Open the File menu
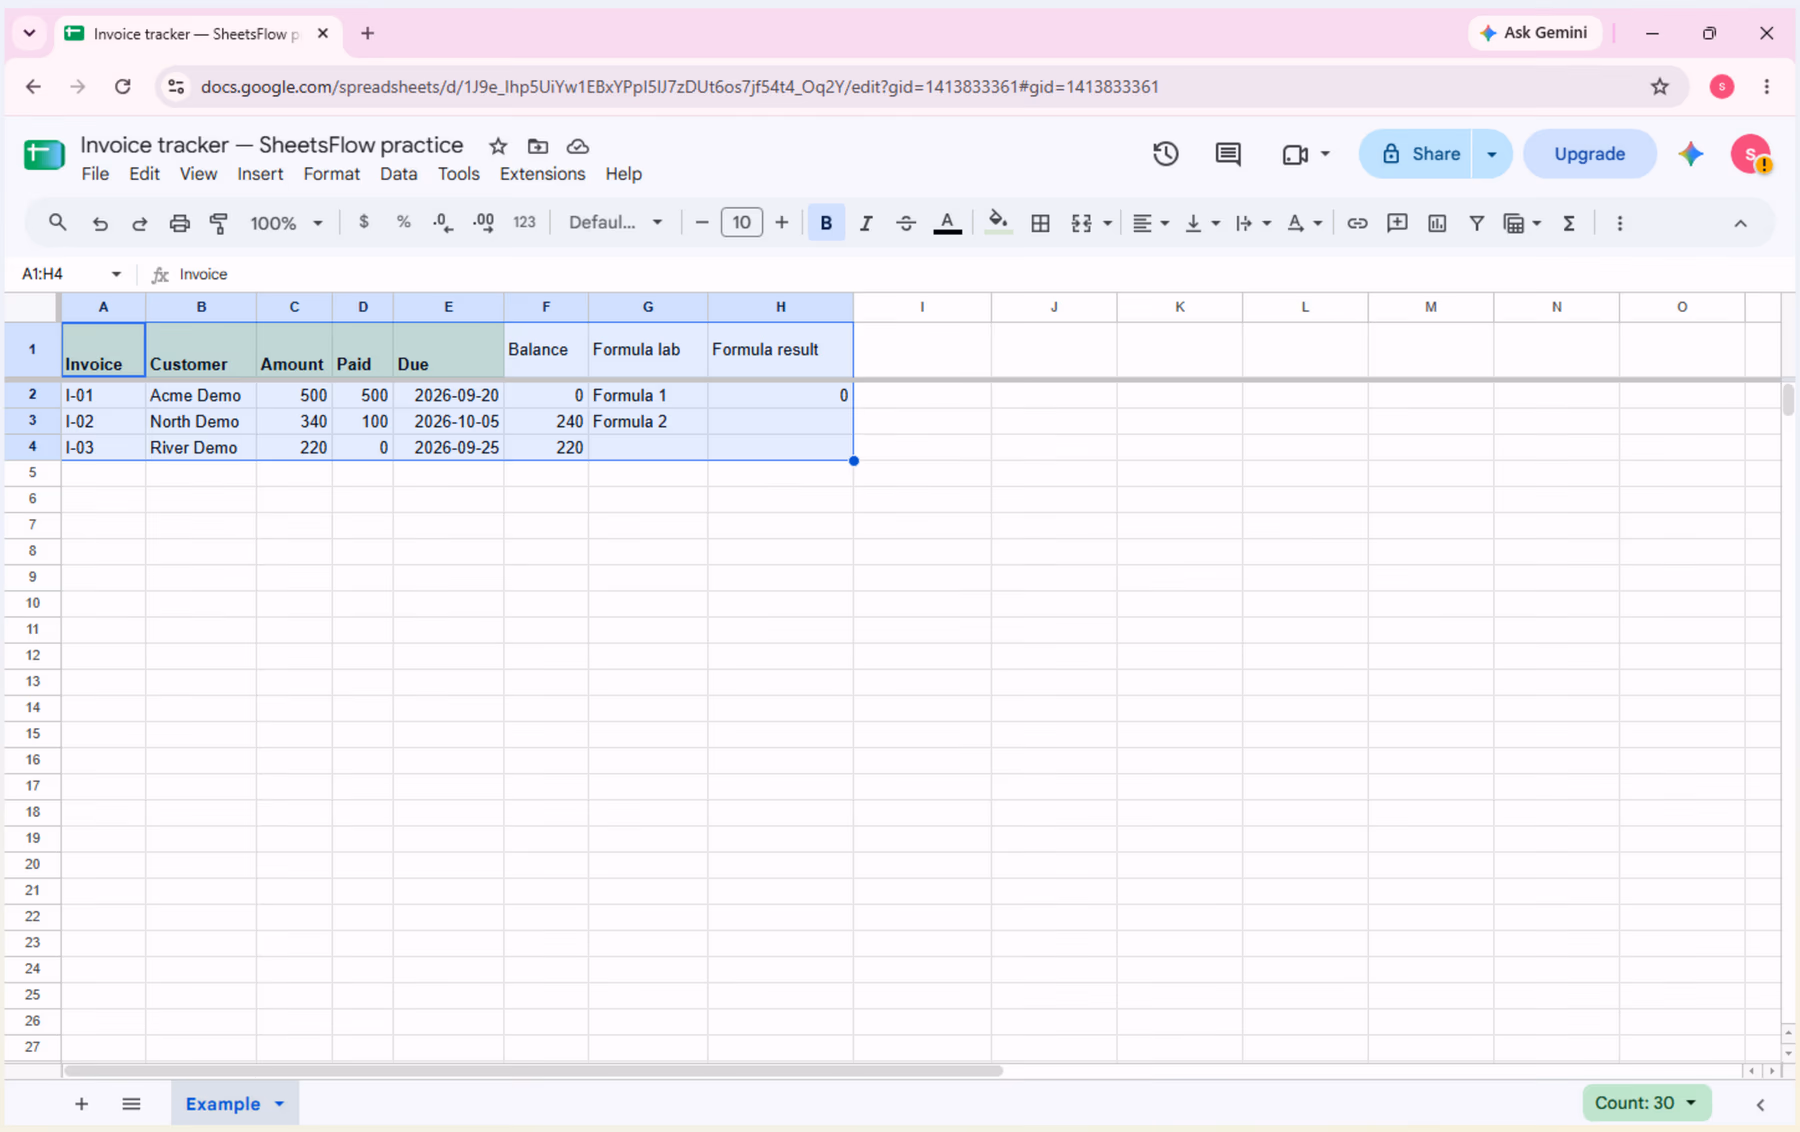This screenshot has width=1800, height=1132. [95, 174]
